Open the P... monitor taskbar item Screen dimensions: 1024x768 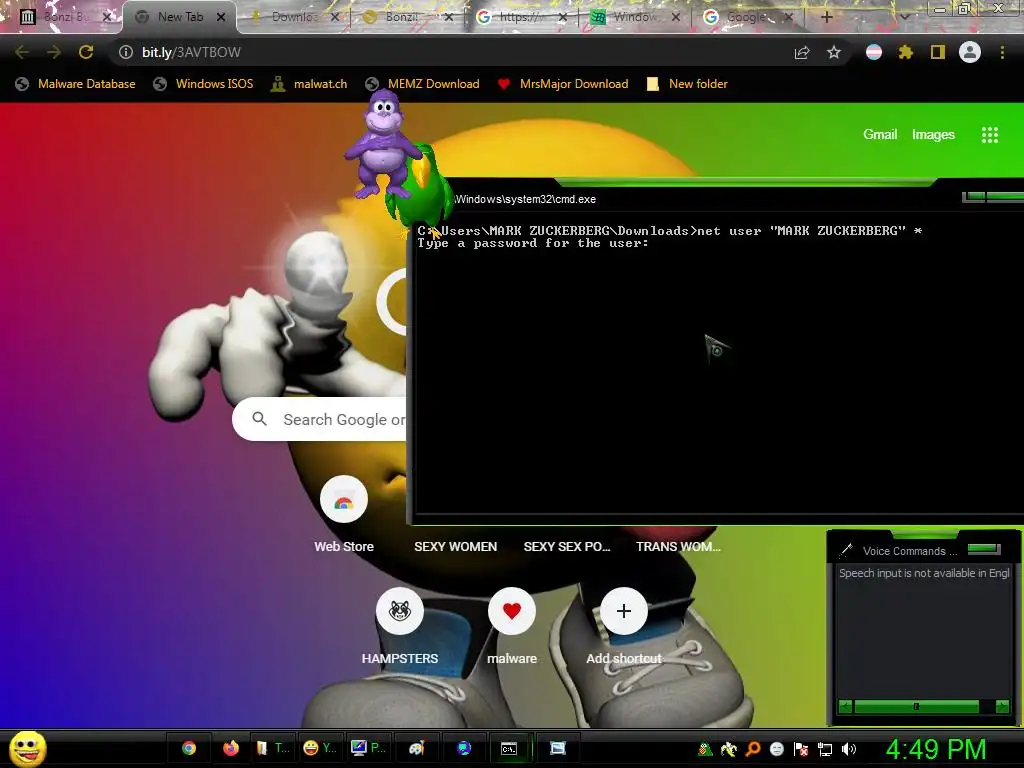tap(368, 748)
